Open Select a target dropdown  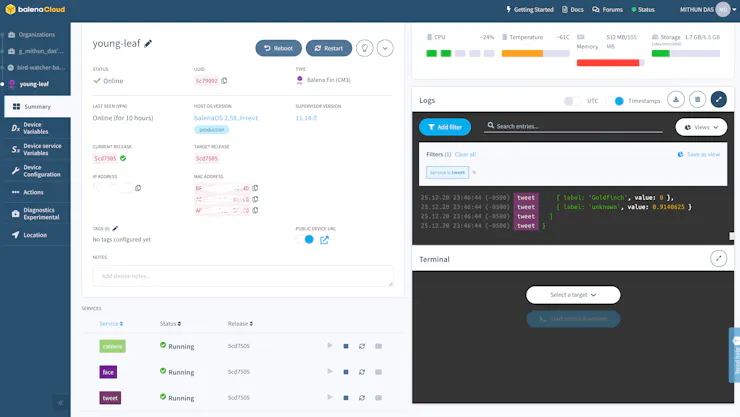coord(573,295)
